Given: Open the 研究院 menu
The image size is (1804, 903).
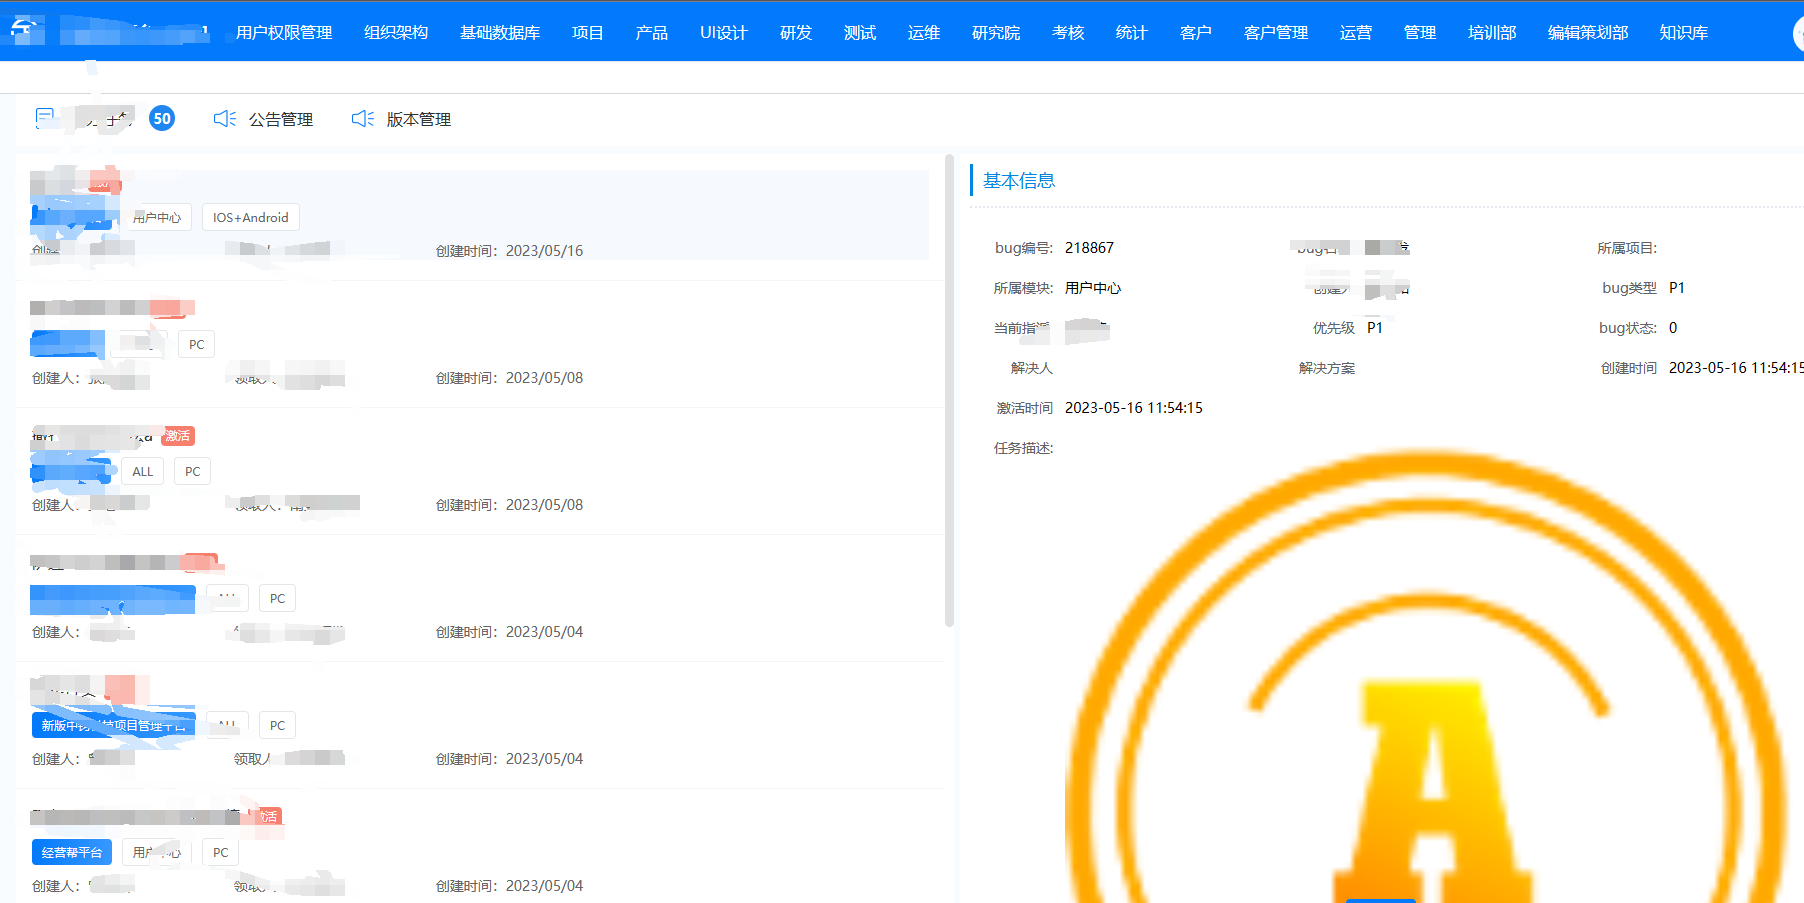Looking at the screenshot, I should [996, 33].
